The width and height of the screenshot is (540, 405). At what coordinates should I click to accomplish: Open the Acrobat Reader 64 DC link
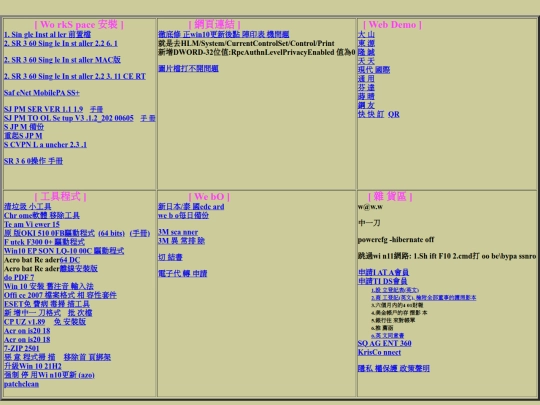(x=70, y=260)
